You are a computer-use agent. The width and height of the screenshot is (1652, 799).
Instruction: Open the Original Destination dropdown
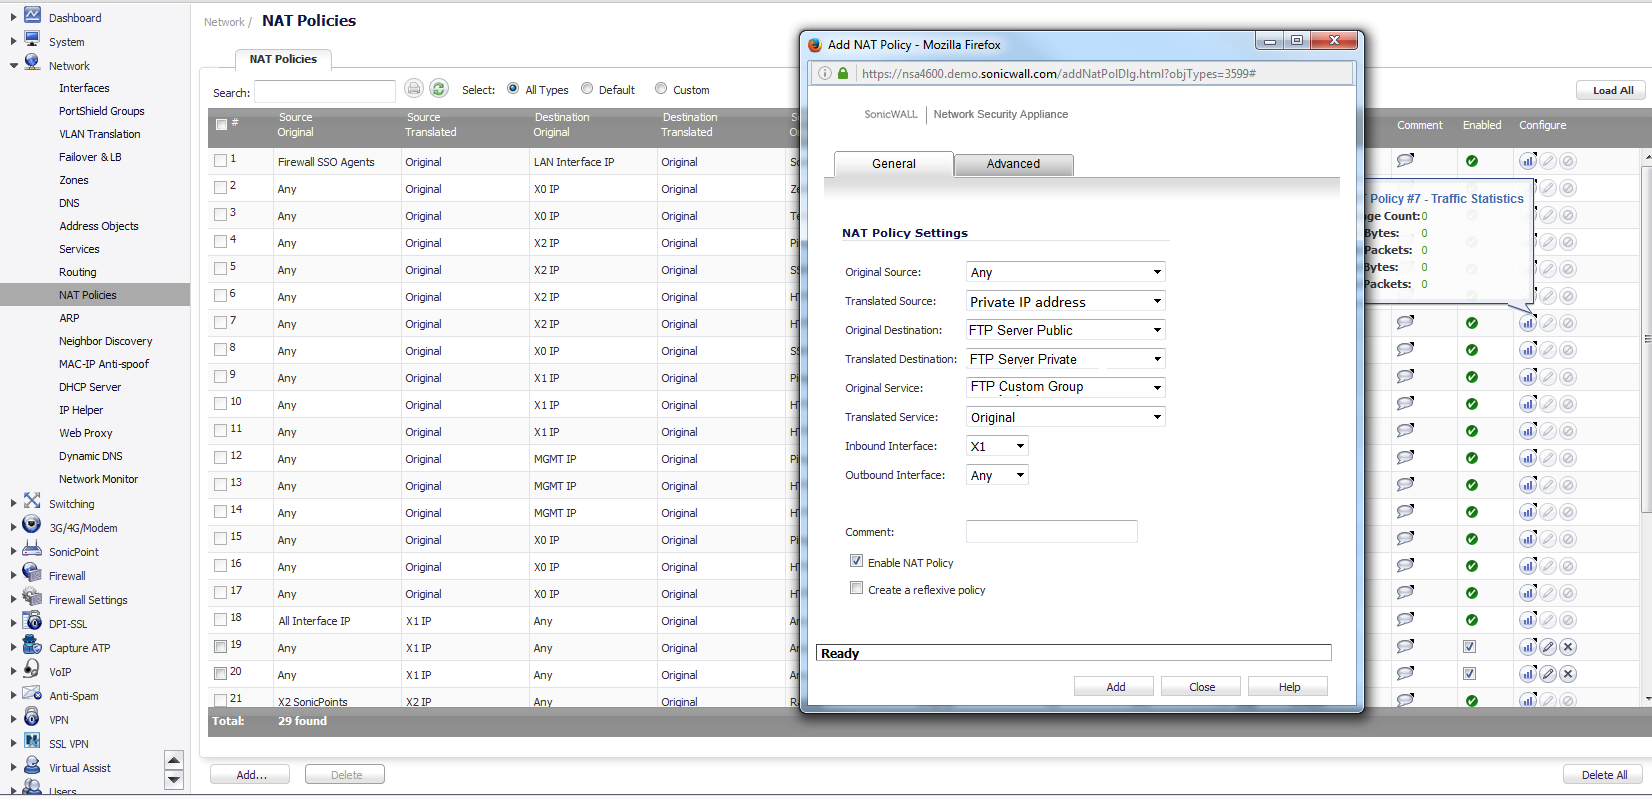point(1066,330)
